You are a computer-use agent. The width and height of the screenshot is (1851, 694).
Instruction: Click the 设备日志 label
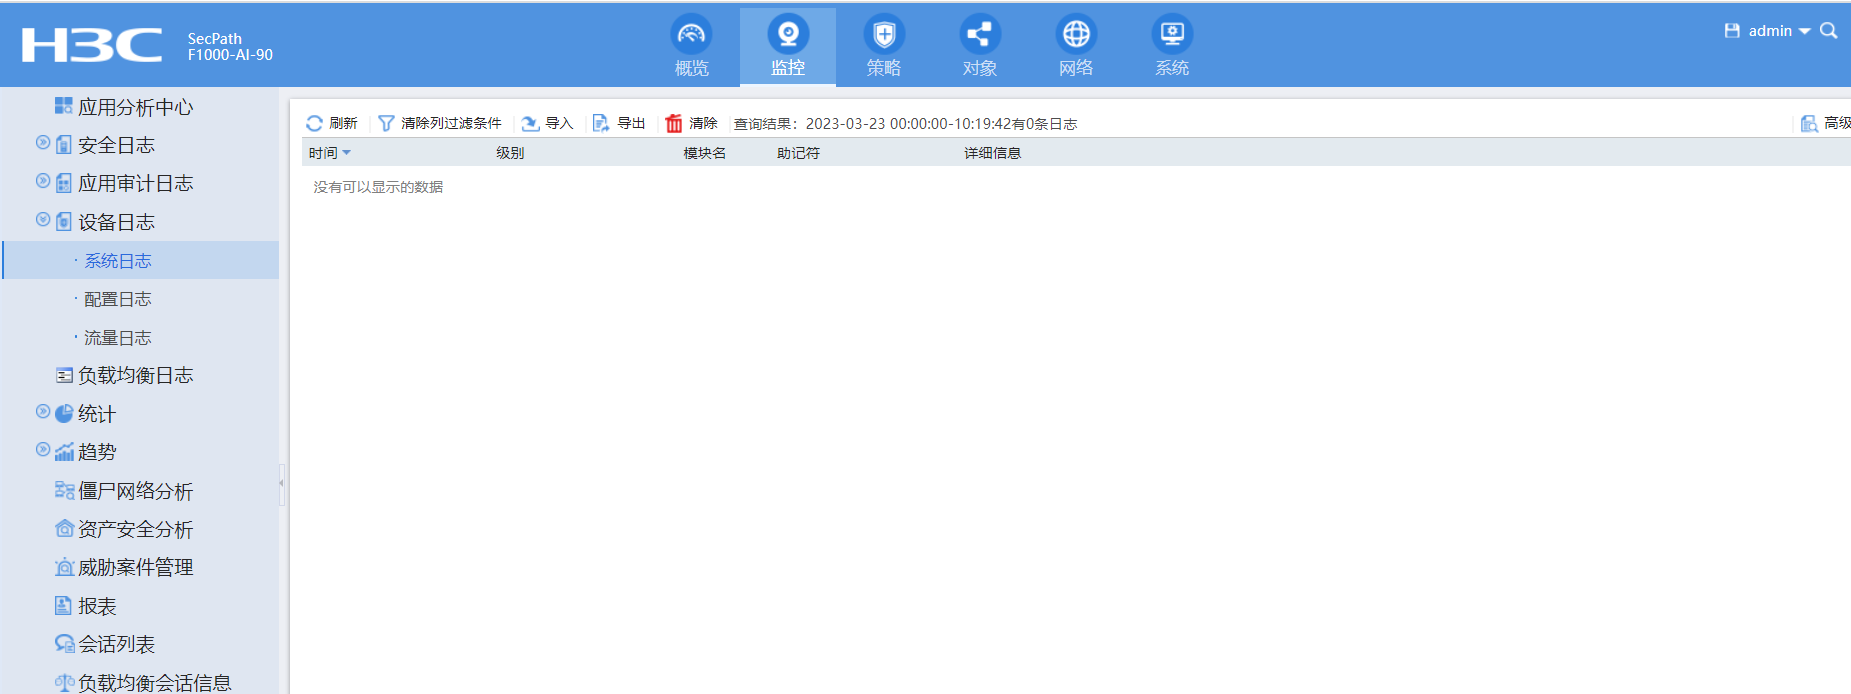click(x=117, y=222)
